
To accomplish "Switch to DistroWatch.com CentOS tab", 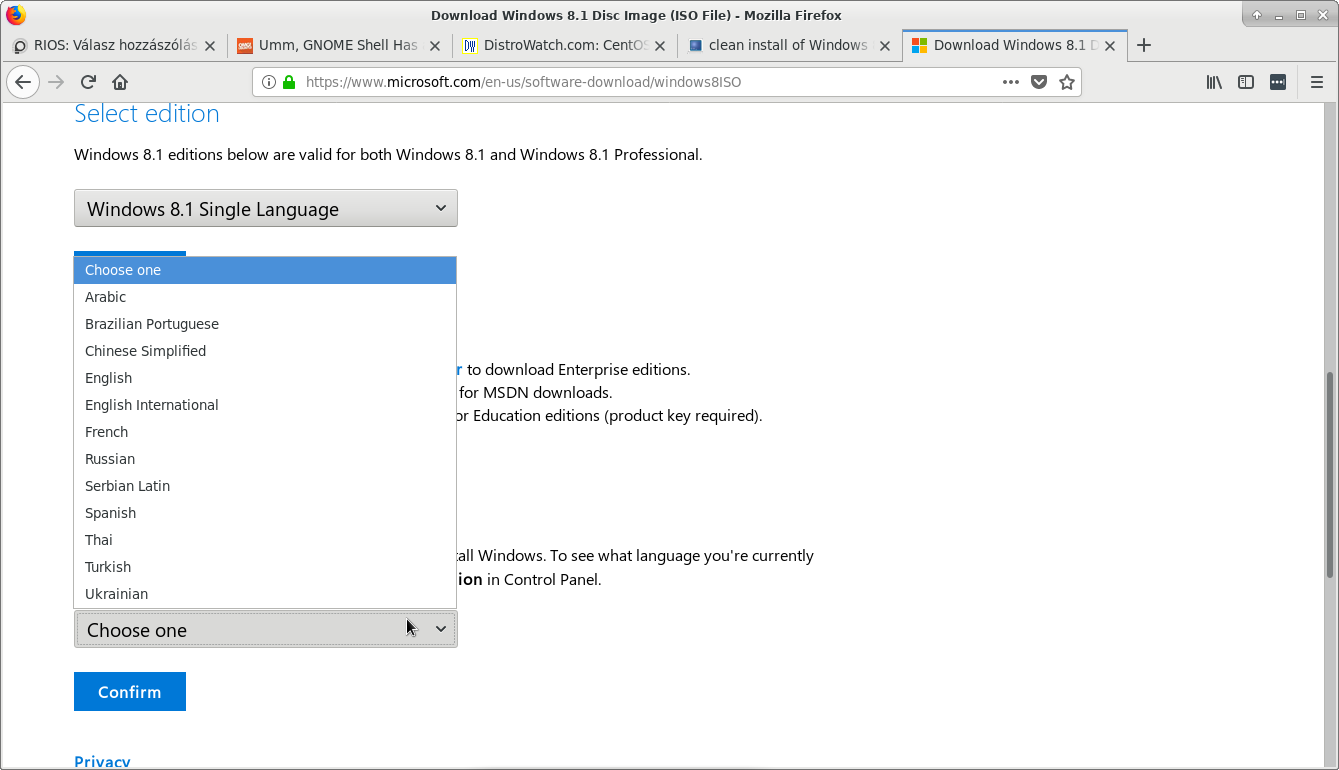I will [x=564, y=45].
